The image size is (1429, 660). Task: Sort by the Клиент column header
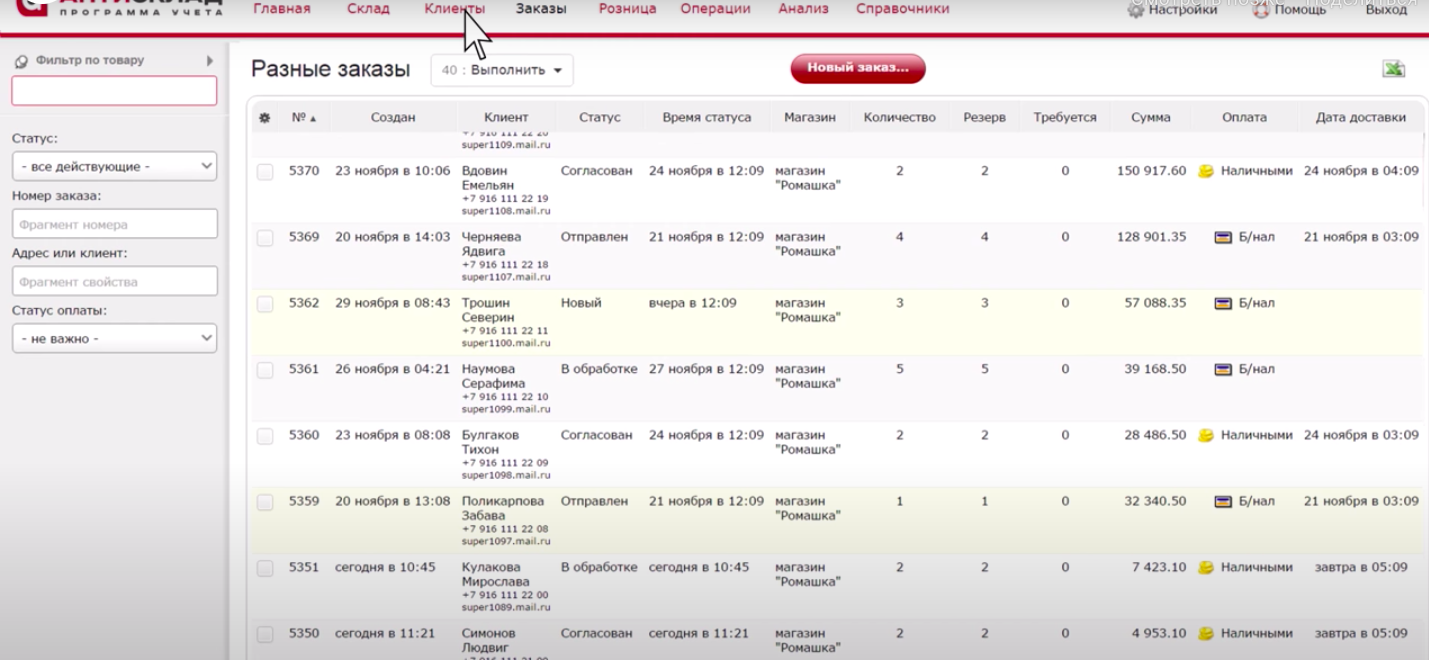point(506,117)
